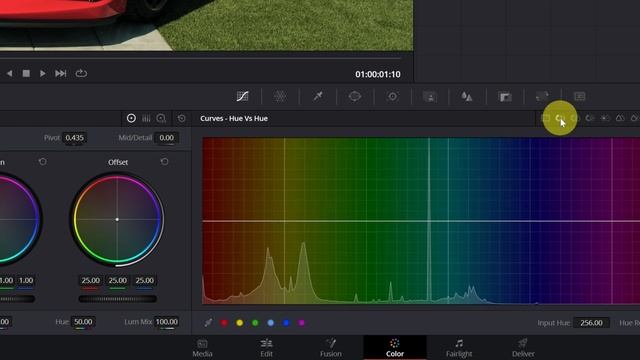Add blue hue control points
Image resolution: width=640 pixels, height=360 pixels.
286,323
